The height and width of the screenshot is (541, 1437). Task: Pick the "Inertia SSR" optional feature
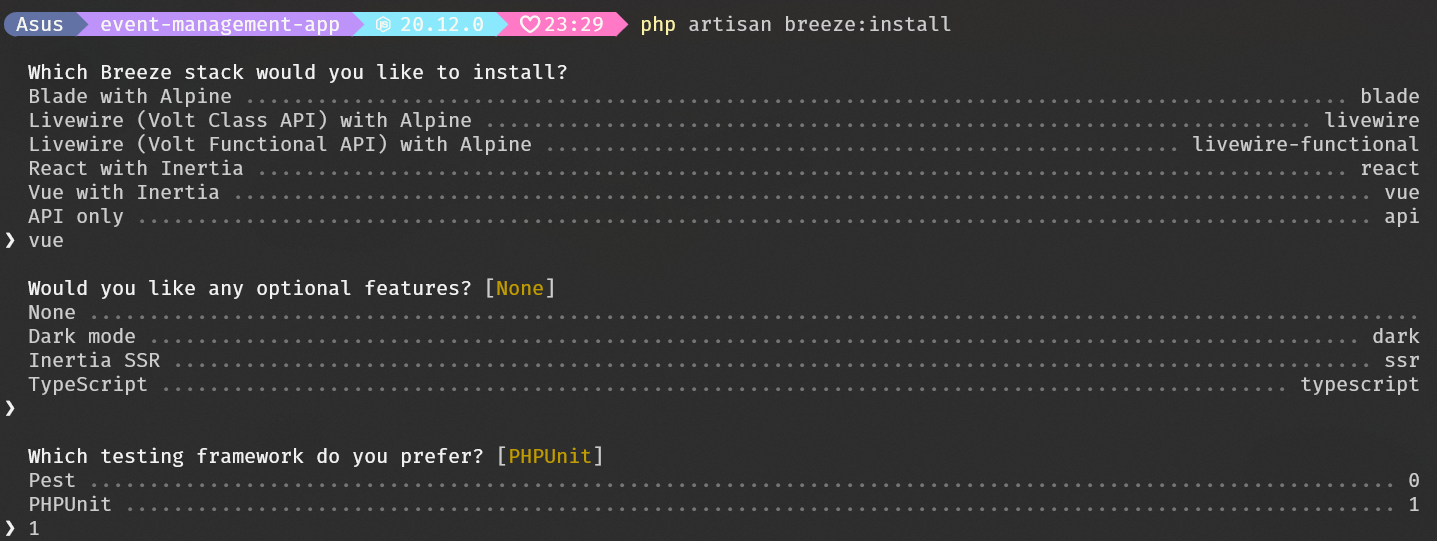(x=94, y=360)
